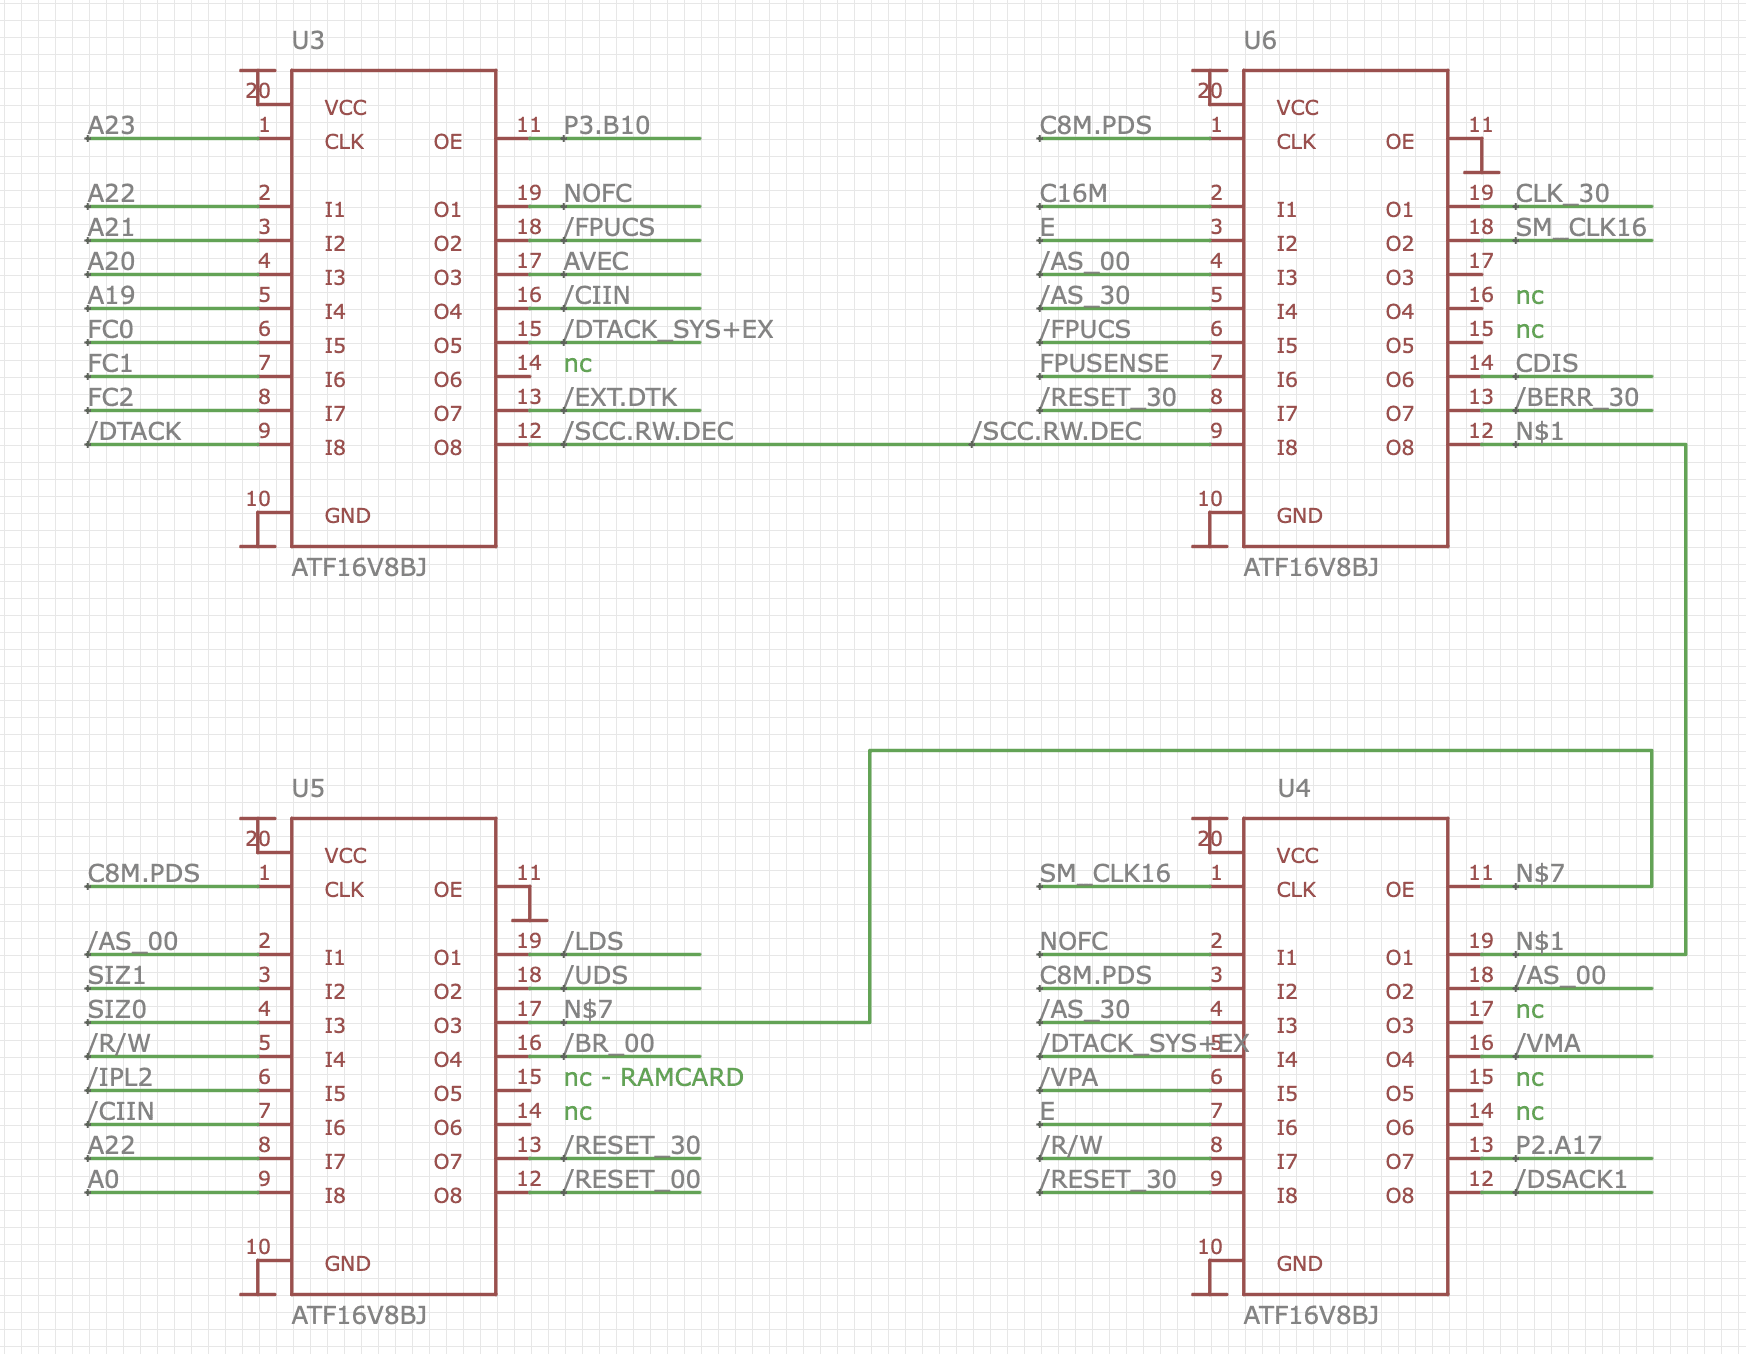Click /SCC.RW.DEC label at U6 pin 9
The image size is (1746, 1354).
[1056, 431]
